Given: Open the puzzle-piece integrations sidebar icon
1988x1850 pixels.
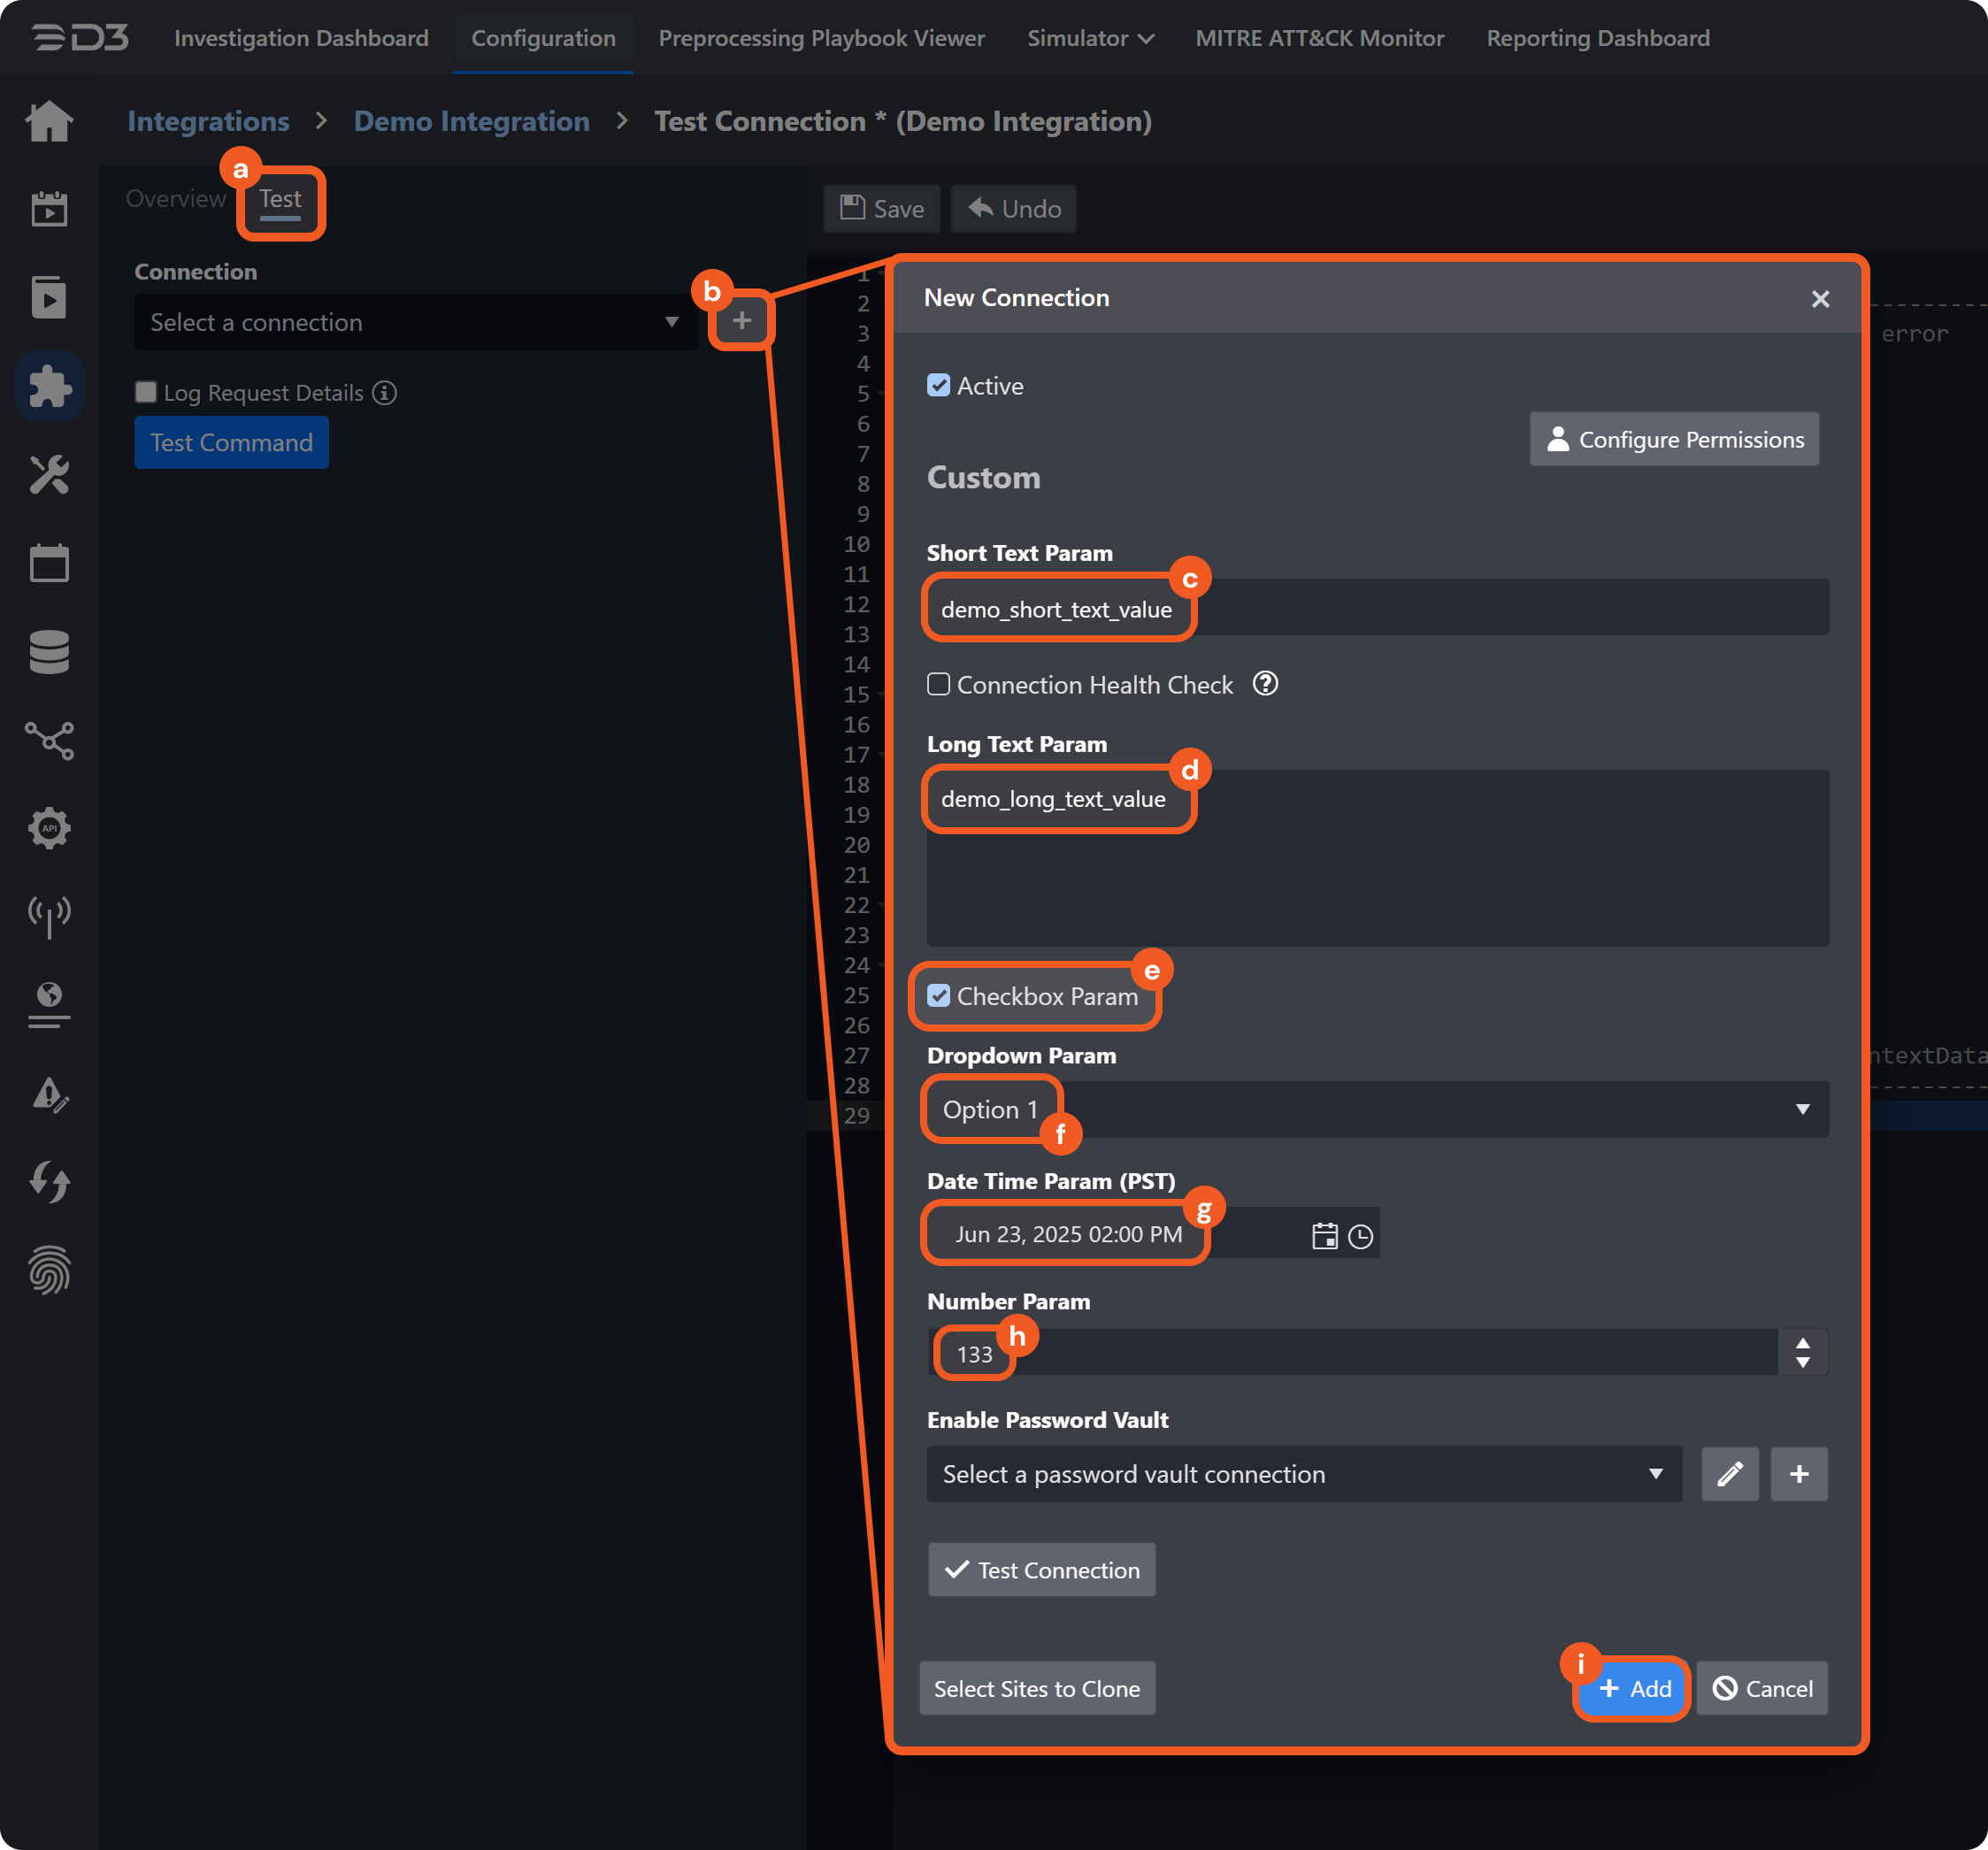Looking at the screenshot, I should click(x=49, y=386).
